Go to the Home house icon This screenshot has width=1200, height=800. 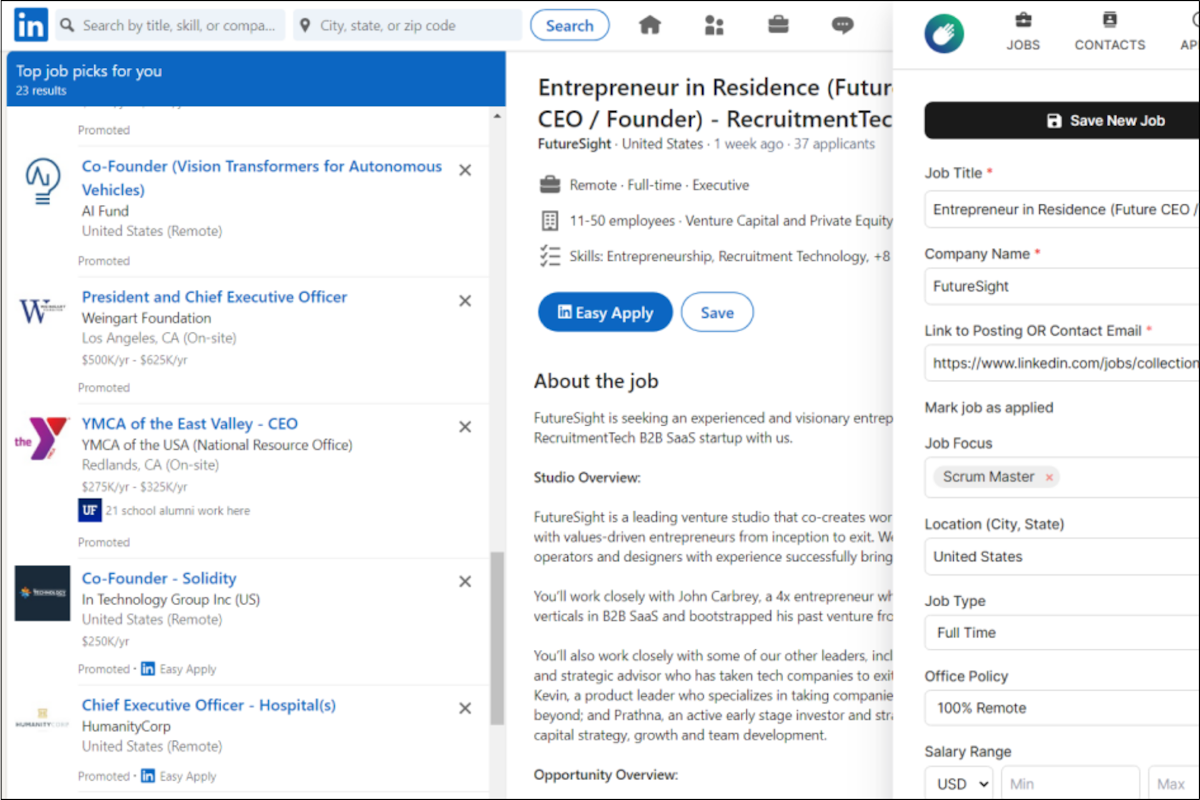pos(650,26)
